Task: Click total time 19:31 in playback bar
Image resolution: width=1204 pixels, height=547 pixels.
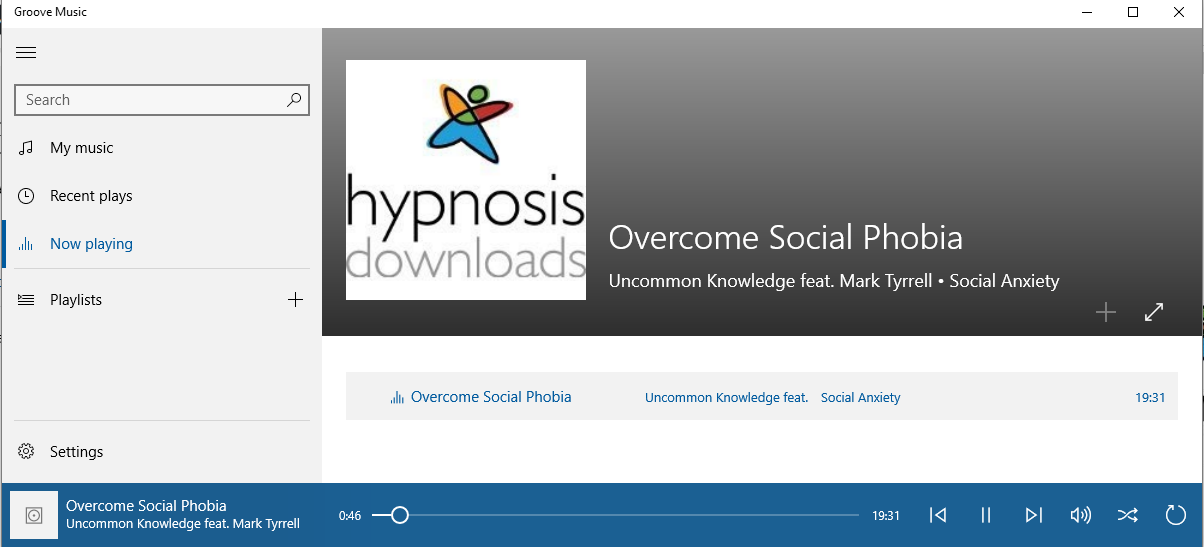Action: pyautogui.click(x=886, y=516)
